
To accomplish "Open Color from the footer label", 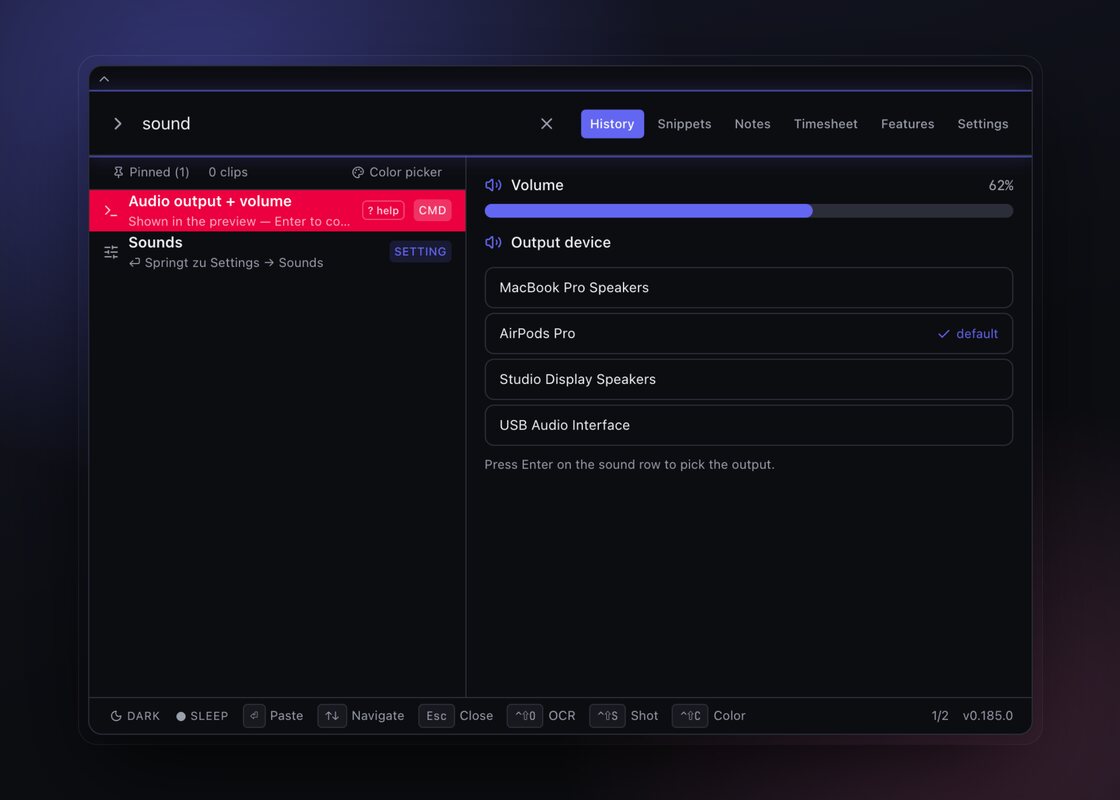I will [x=729, y=716].
